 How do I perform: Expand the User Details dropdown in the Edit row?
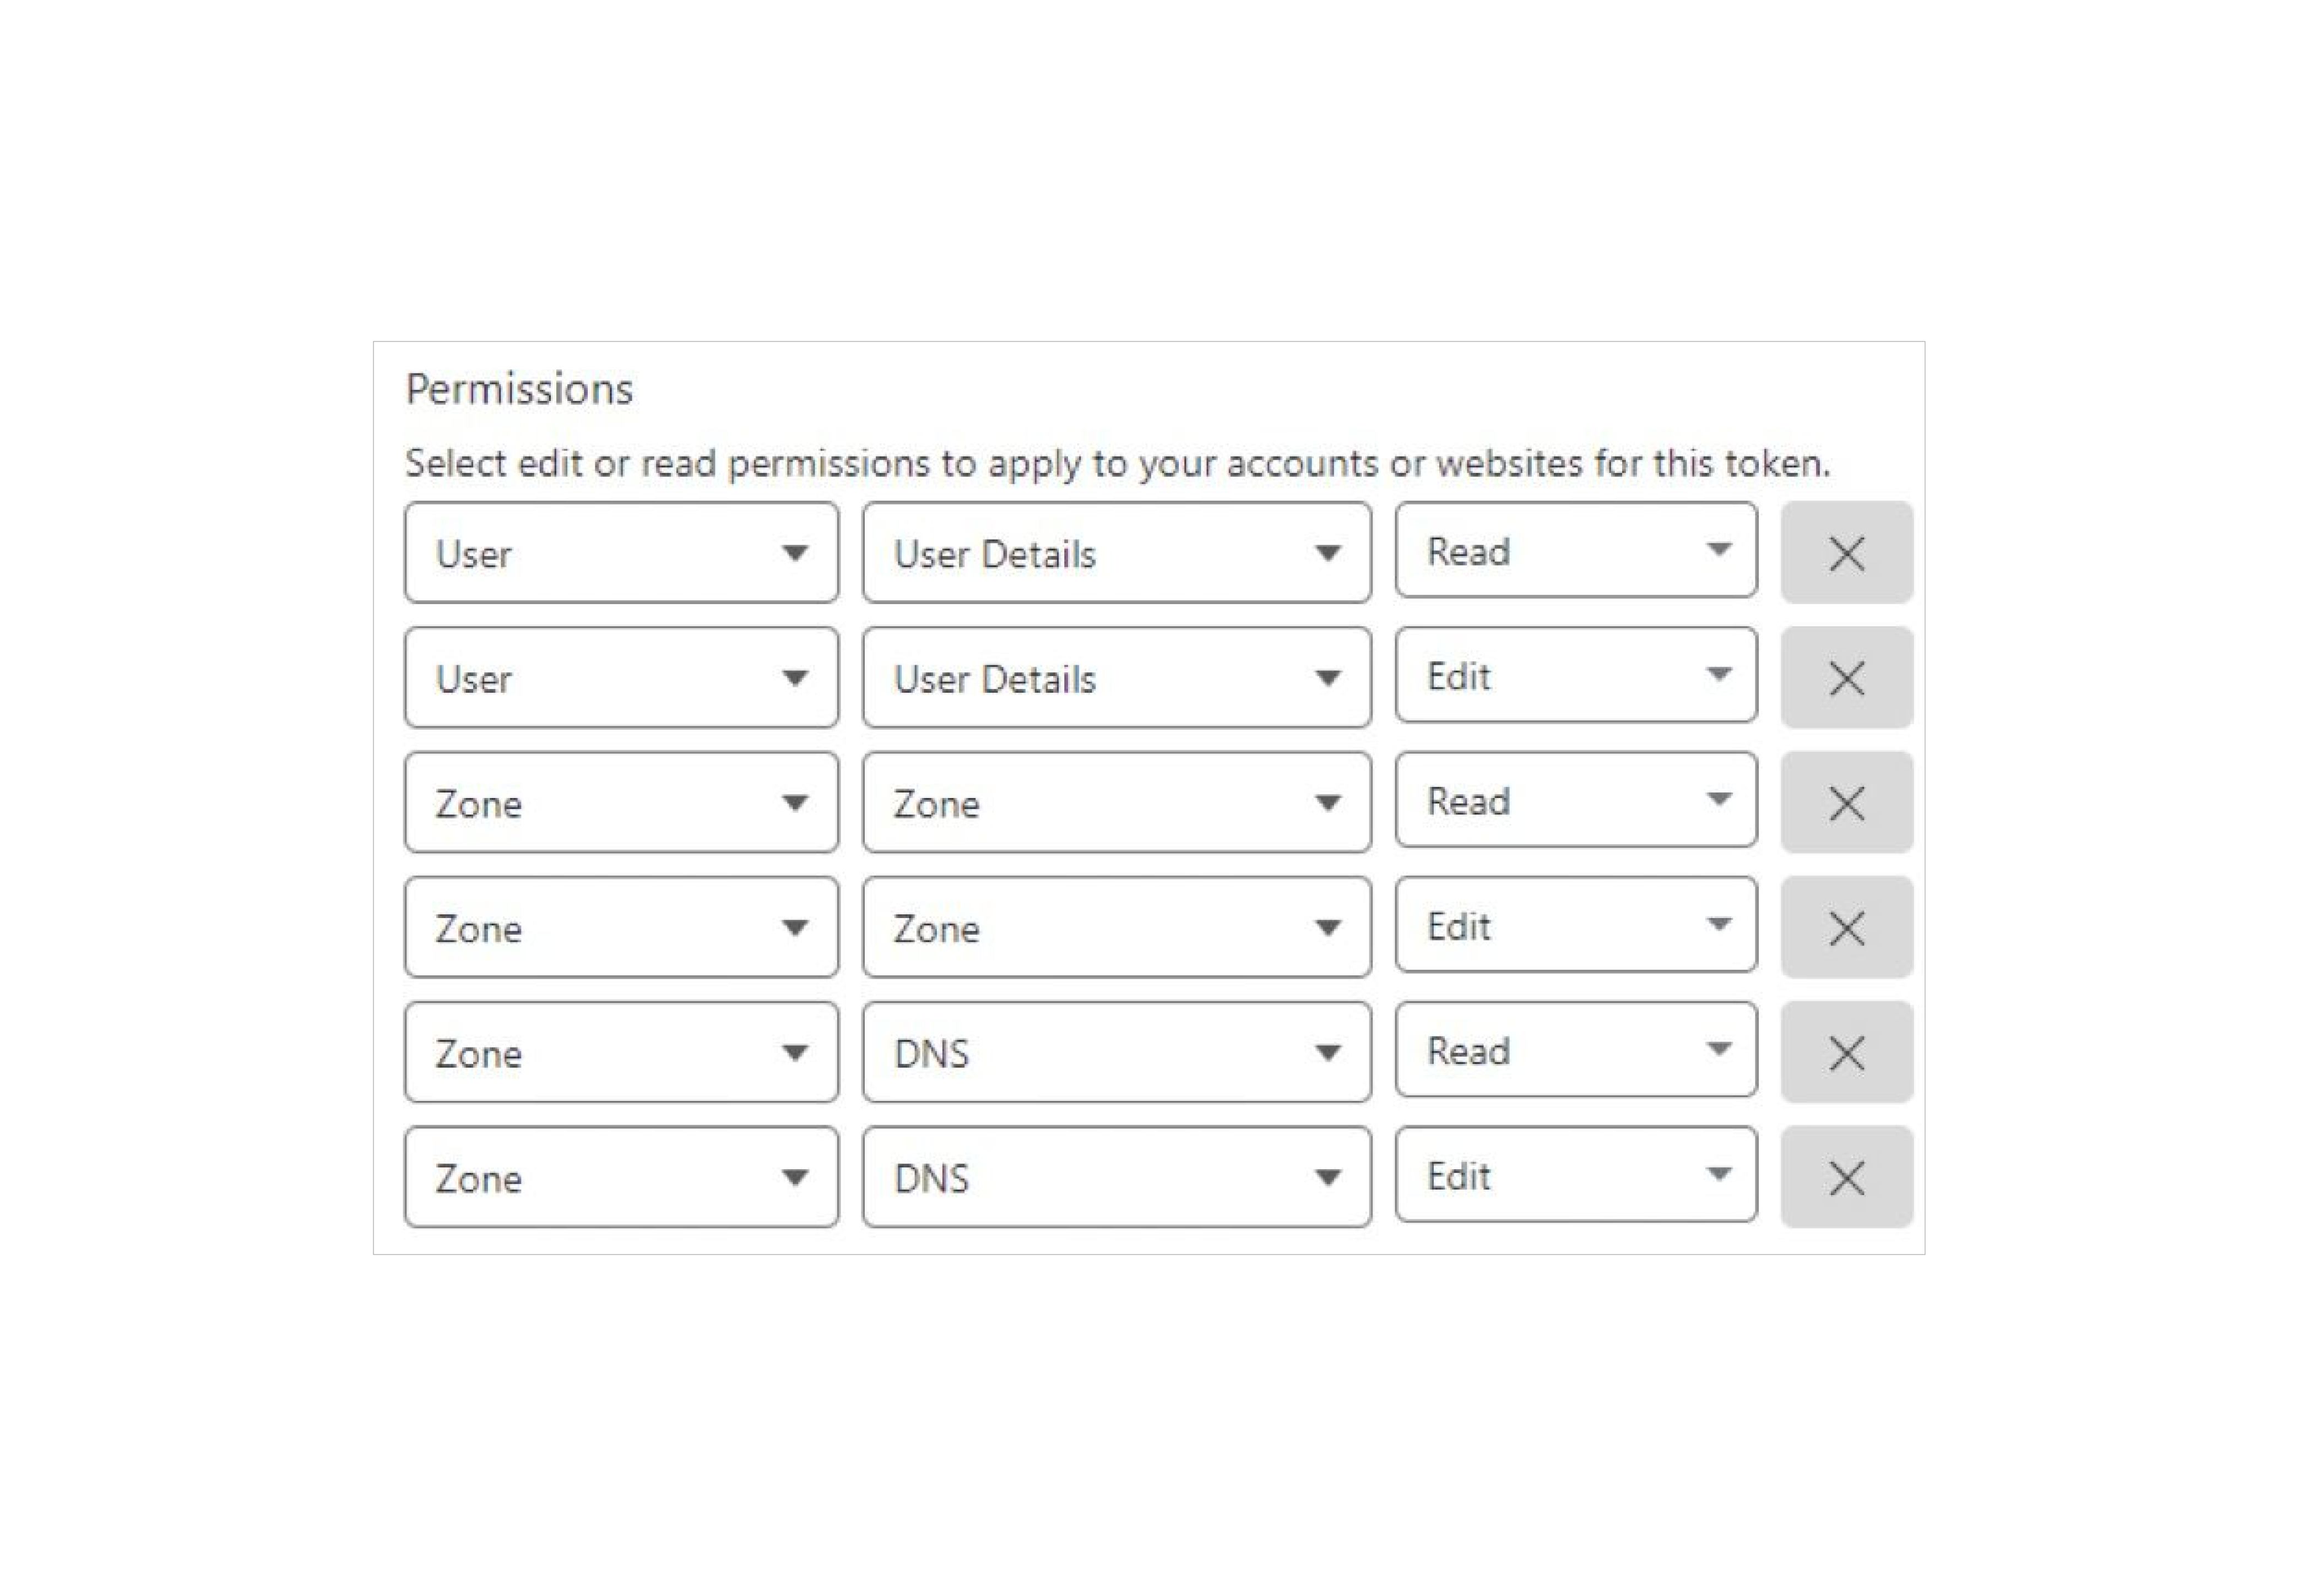pos(1116,678)
